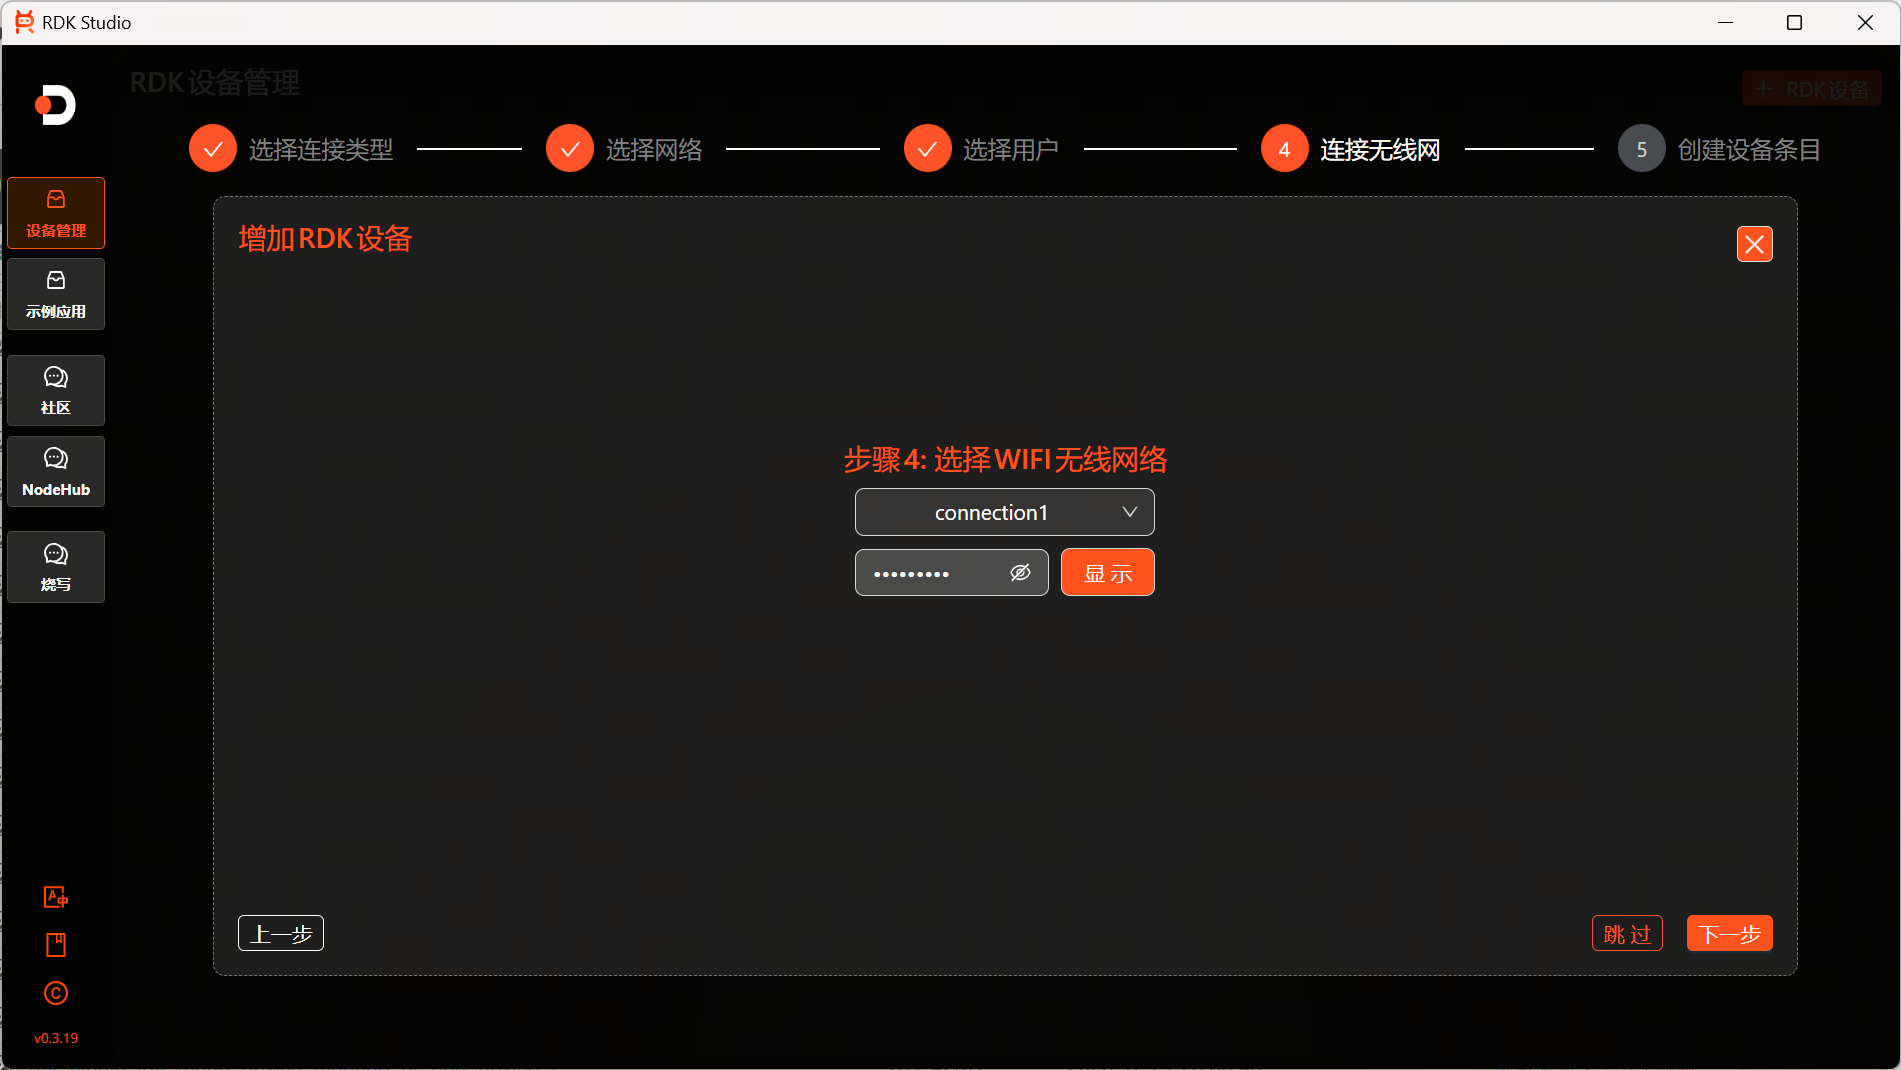Open NodeHub from the sidebar
This screenshot has height=1070, width=1901.
tap(56, 471)
